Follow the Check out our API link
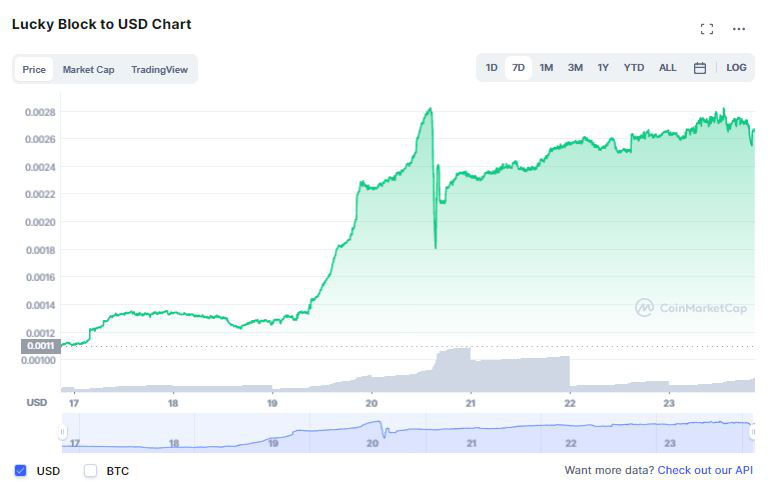 click(705, 470)
